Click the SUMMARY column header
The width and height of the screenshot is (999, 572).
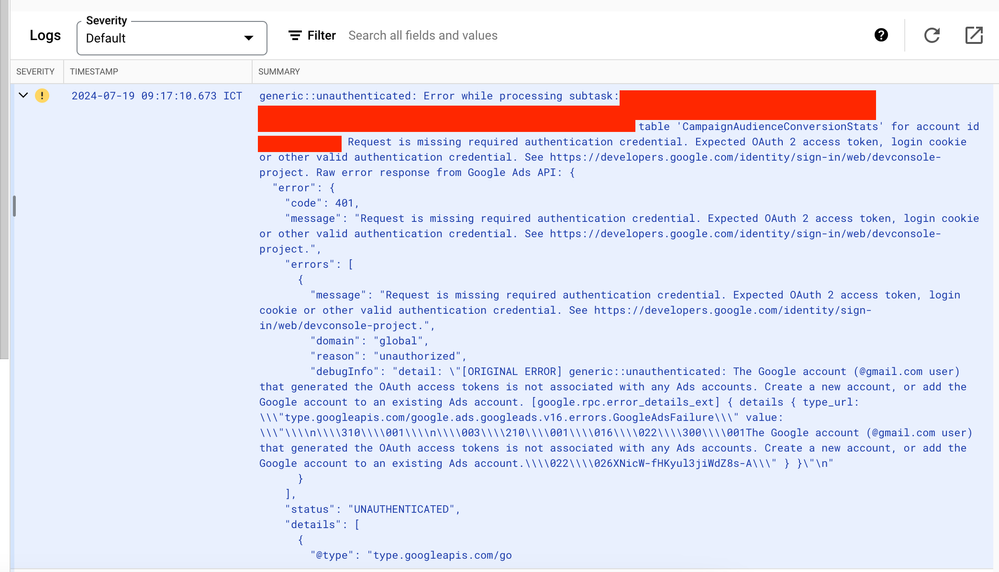click(279, 71)
